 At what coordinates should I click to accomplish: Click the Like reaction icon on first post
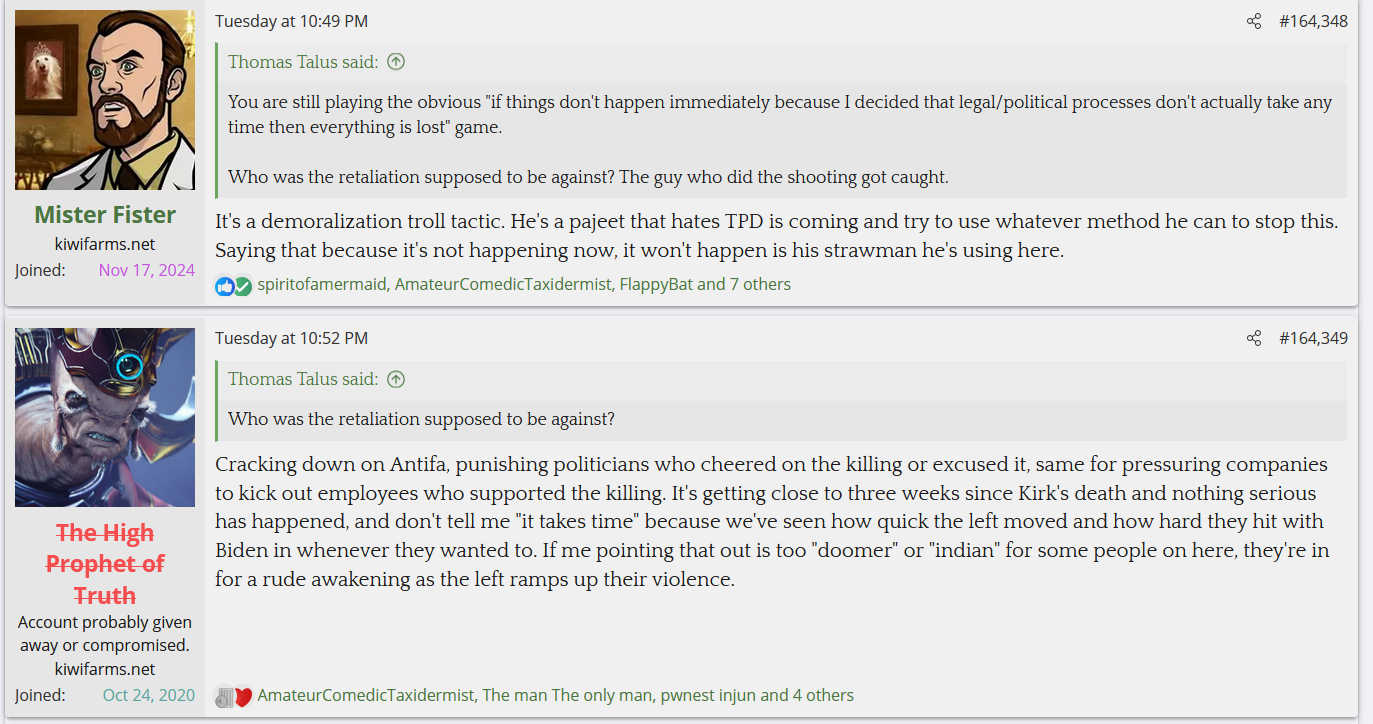pos(224,286)
